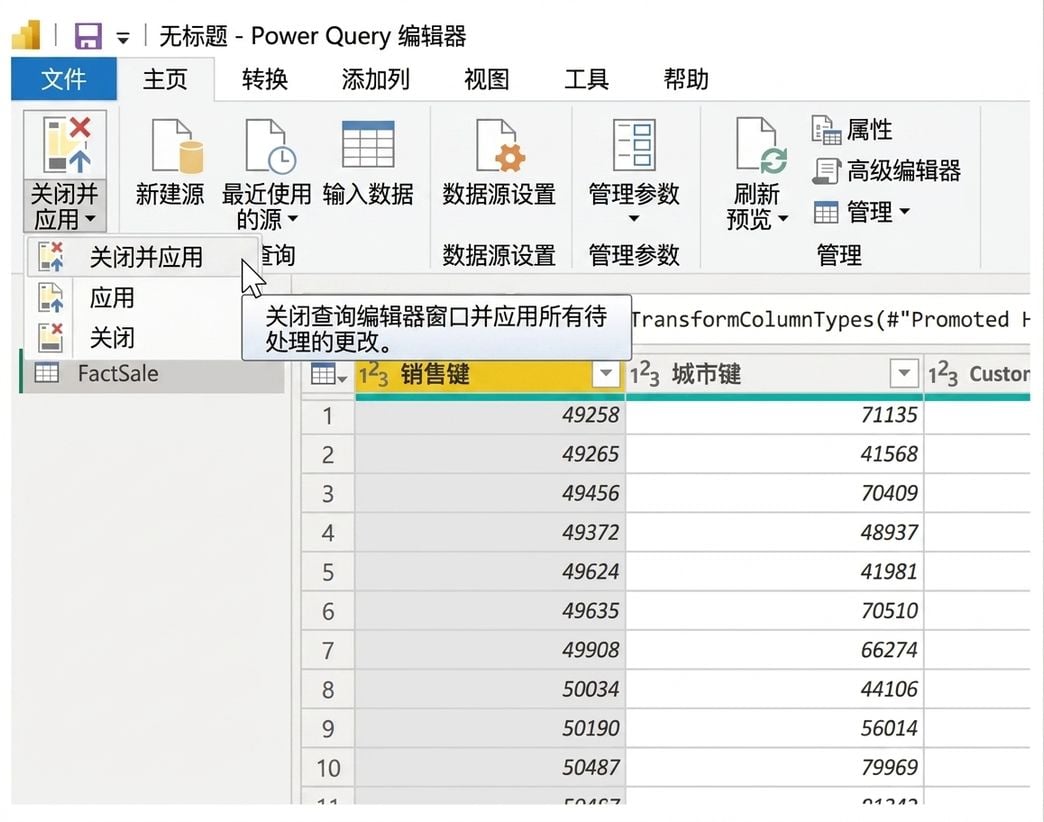Open the 文件 (File) tab

[64, 79]
